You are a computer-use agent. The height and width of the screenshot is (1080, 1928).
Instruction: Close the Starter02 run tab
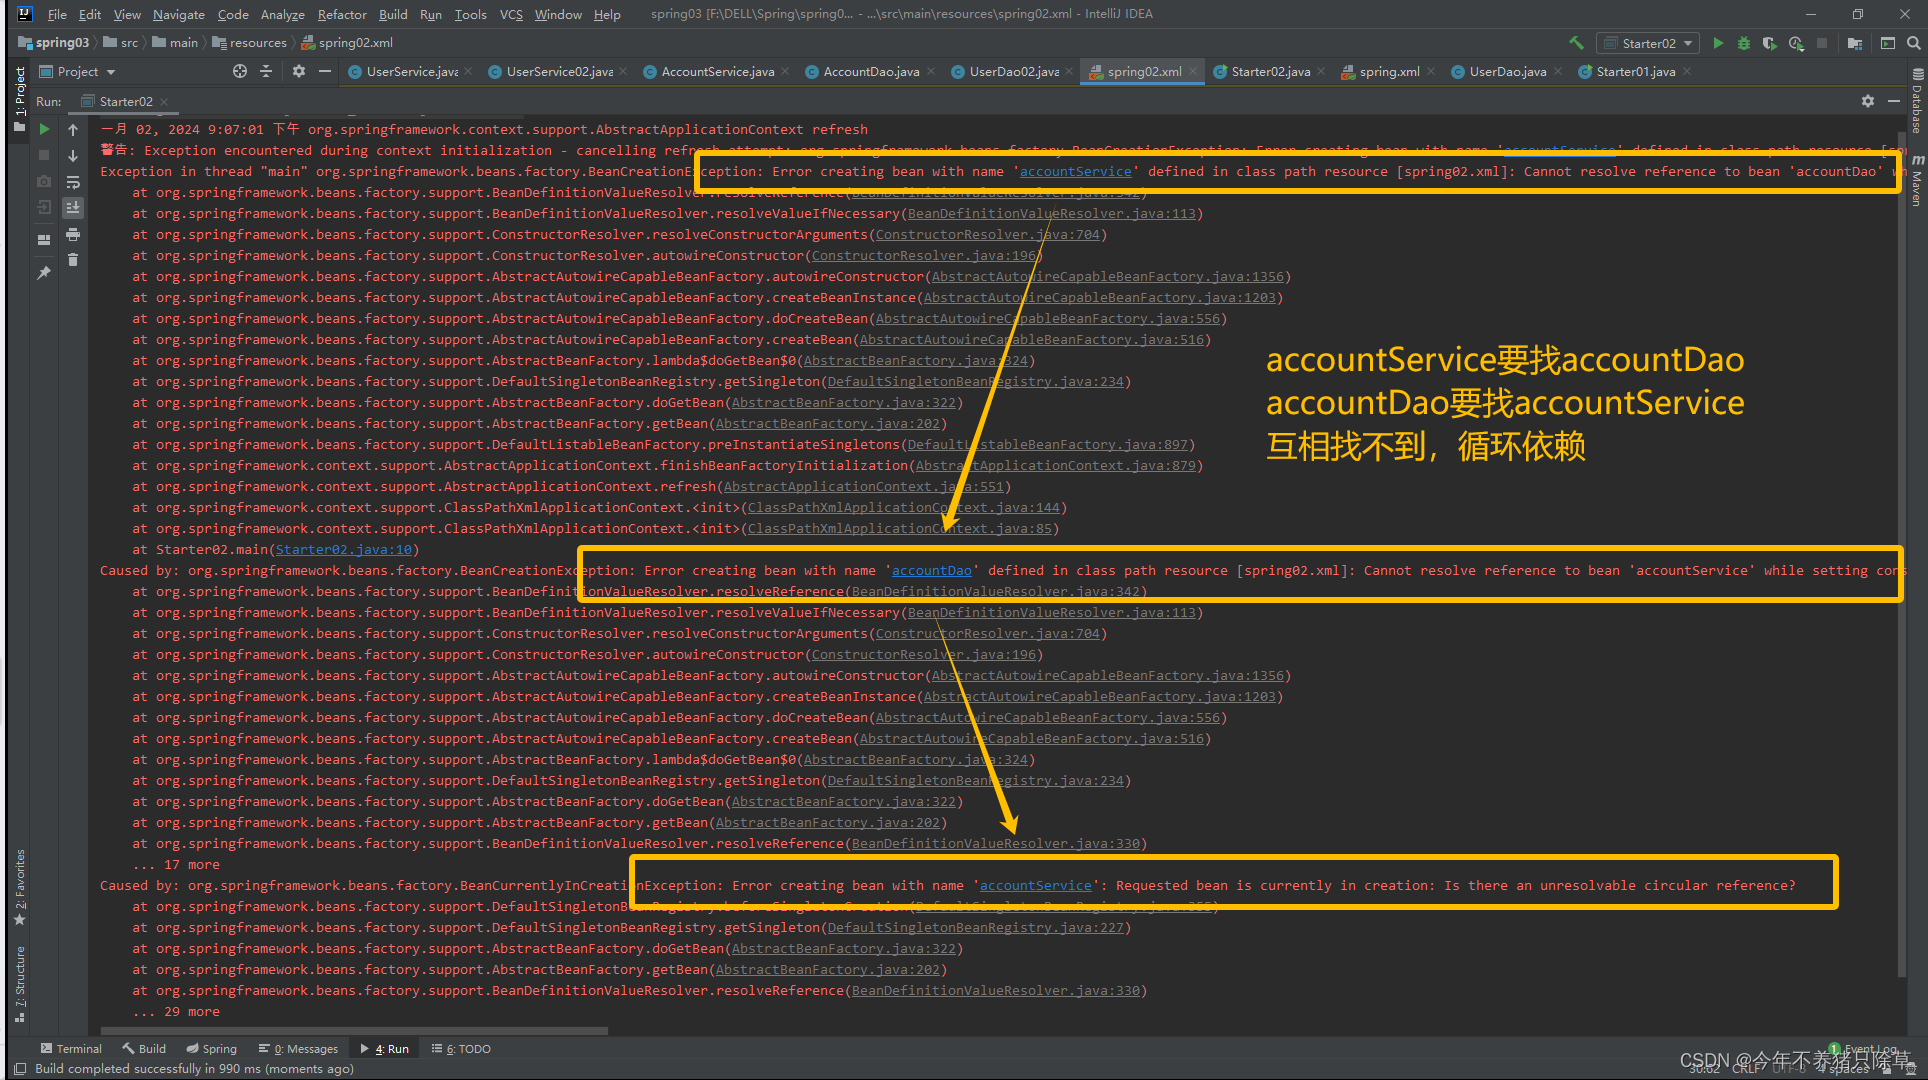pyautogui.click(x=164, y=101)
